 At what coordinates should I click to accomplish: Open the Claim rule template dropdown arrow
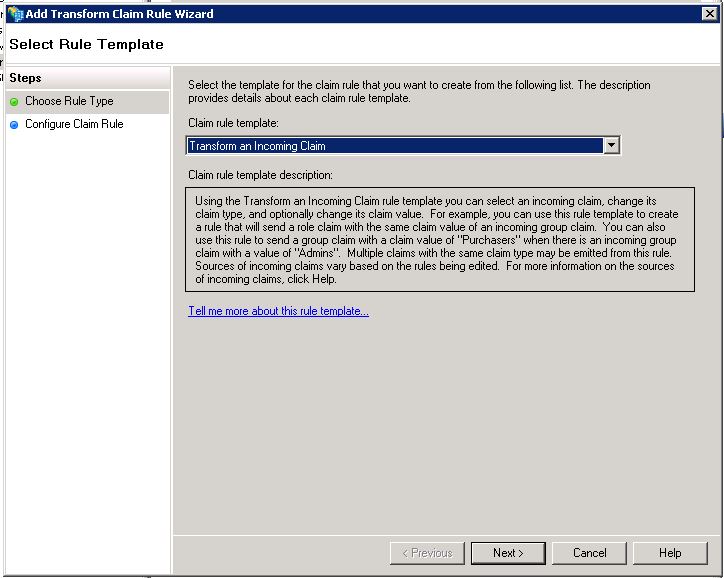pyautogui.click(x=611, y=145)
